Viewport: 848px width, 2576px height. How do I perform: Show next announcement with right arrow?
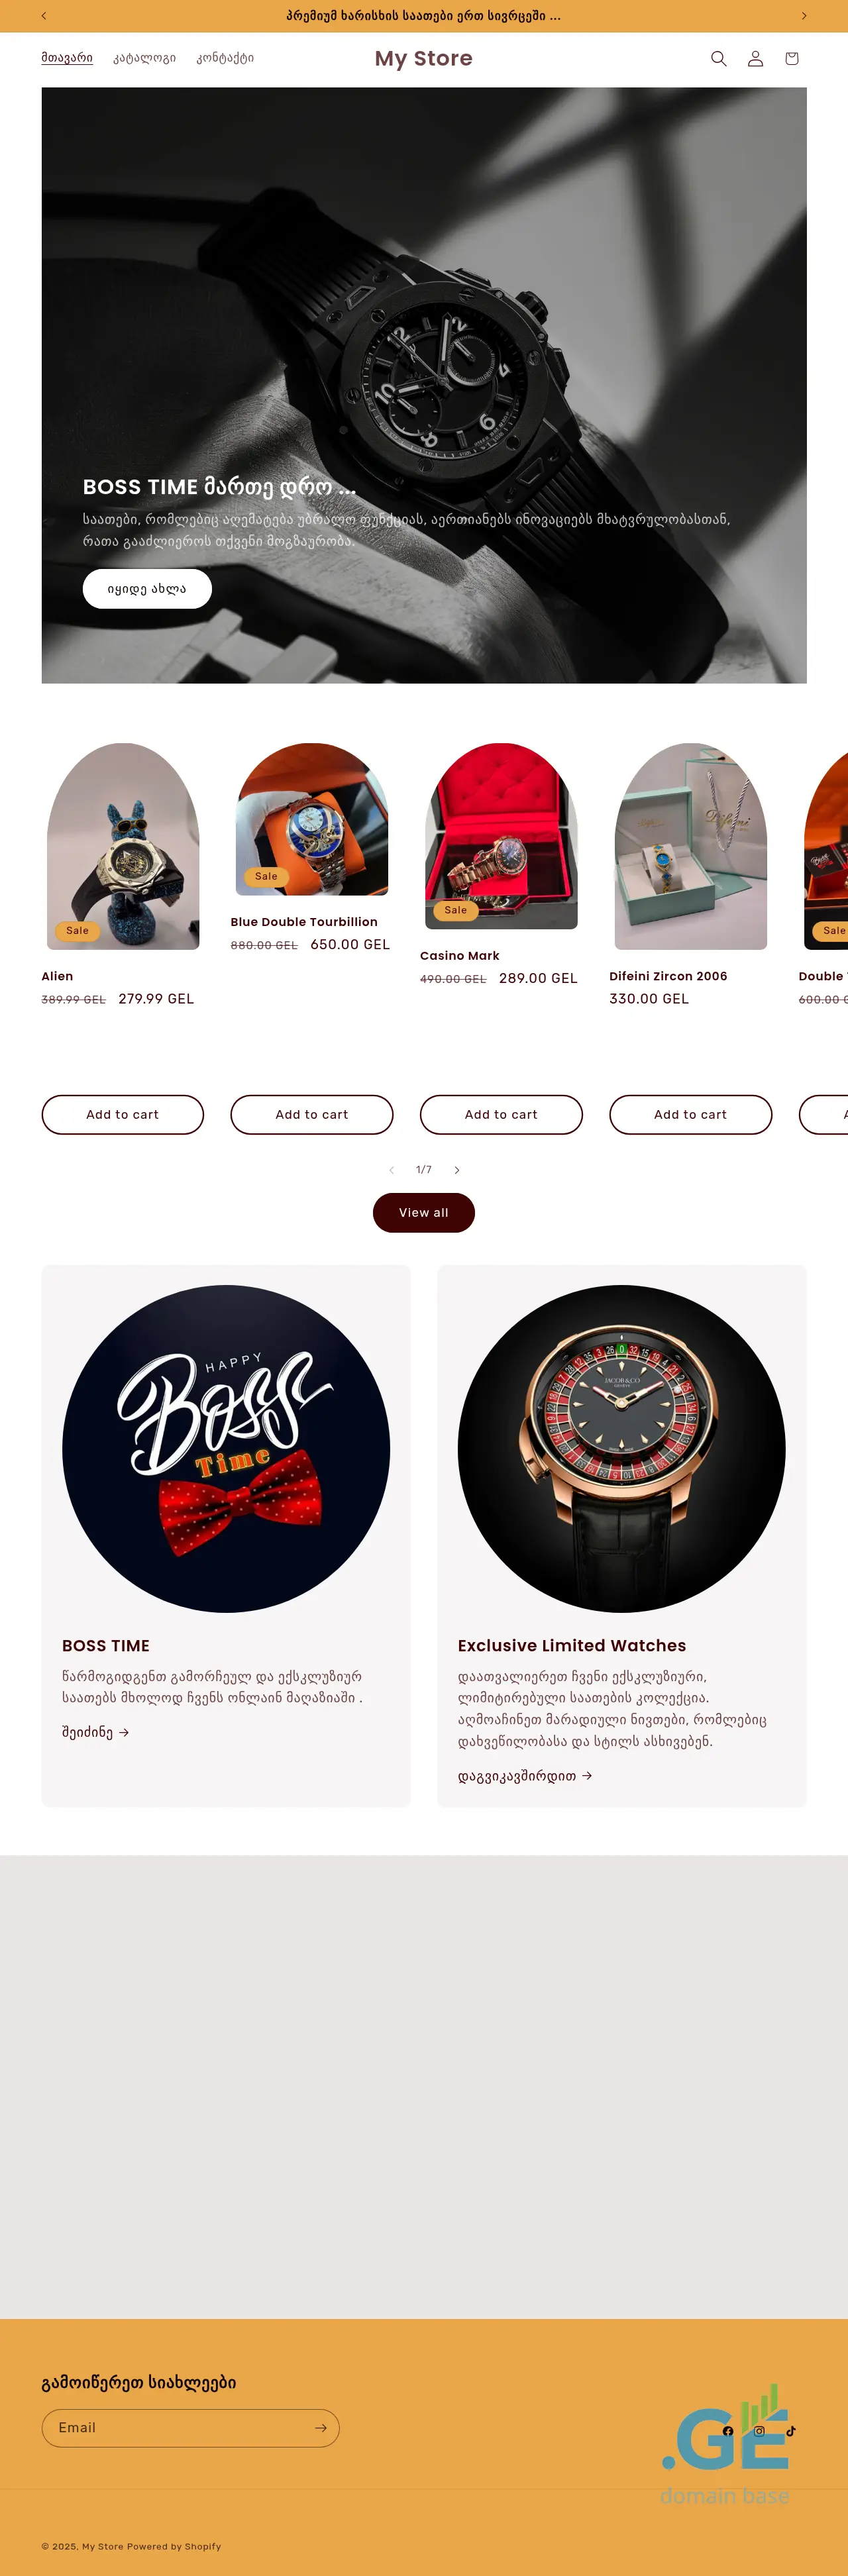click(803, 16)
